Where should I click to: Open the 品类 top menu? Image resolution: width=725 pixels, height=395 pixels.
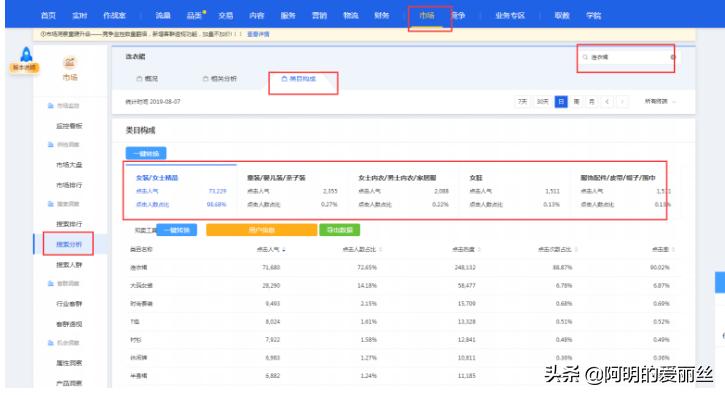coord(194,16)
